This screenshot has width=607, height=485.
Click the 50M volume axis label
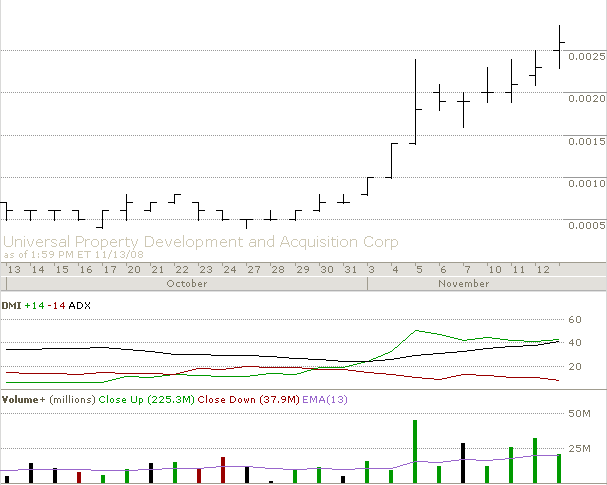(580, 413)
